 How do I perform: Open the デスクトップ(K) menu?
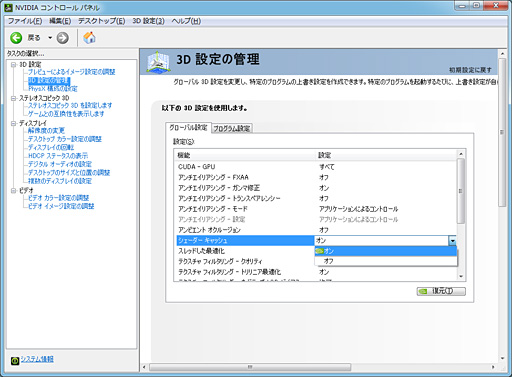tap(101, 21)
